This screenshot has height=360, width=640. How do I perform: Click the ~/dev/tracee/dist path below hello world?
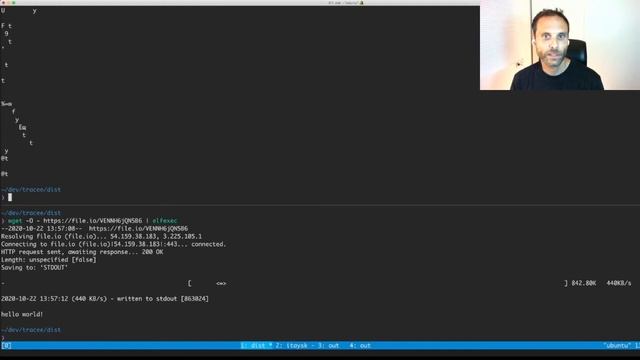tap(31, 330)
